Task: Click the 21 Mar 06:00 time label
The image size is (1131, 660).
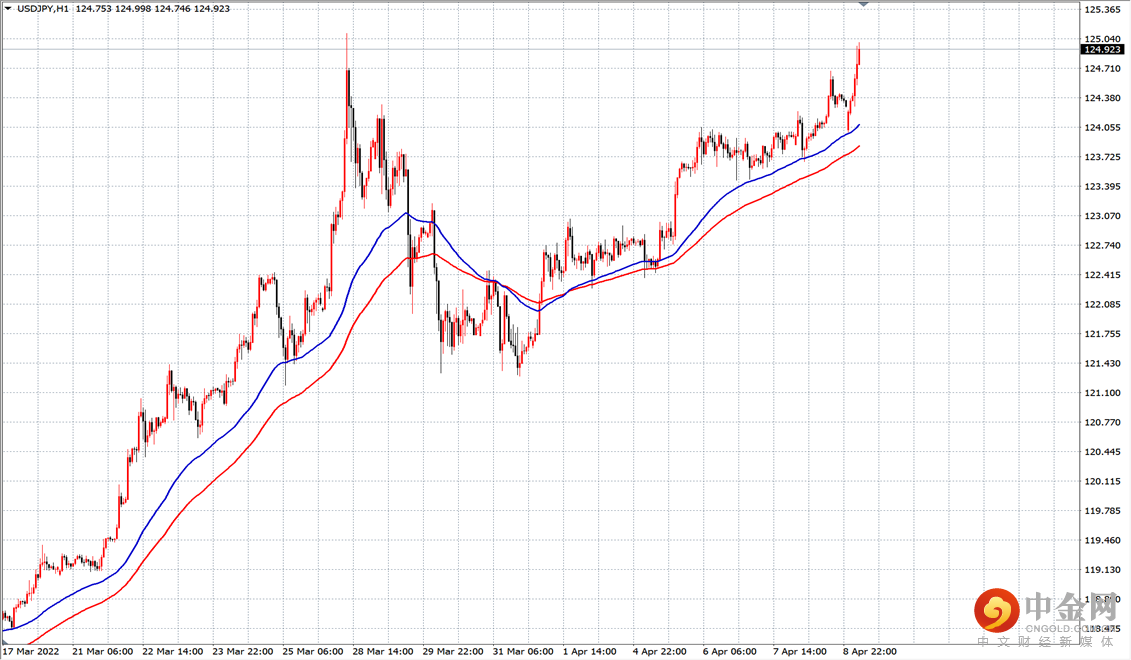Action: point(102,651)
